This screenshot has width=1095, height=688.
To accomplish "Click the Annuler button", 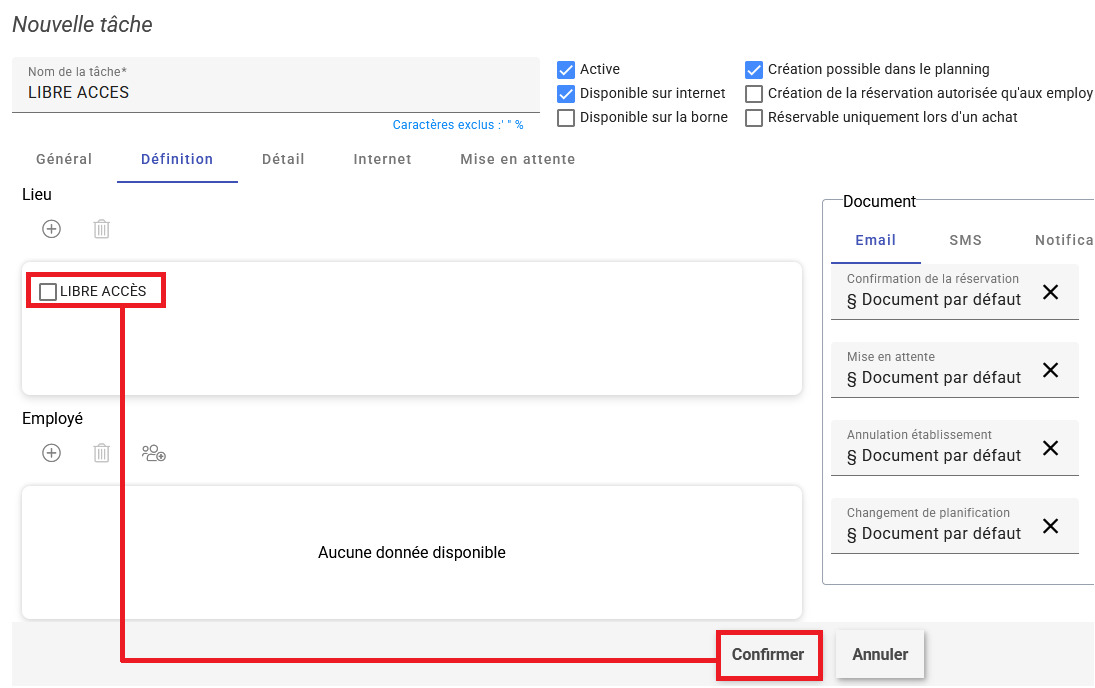I will (x=879, y=655).
